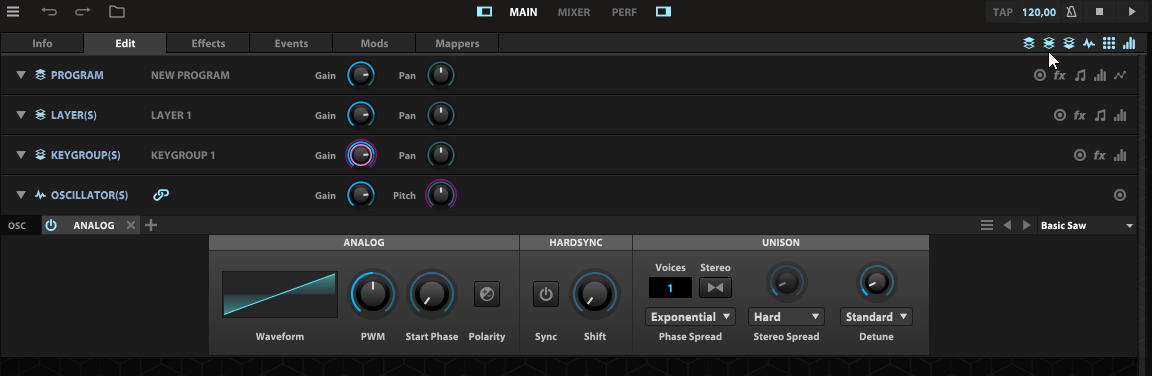Show LAYER(S) row modulation bars icon
The image size is (1152, 376).
pyautogui.click(x=1120, y=115)
